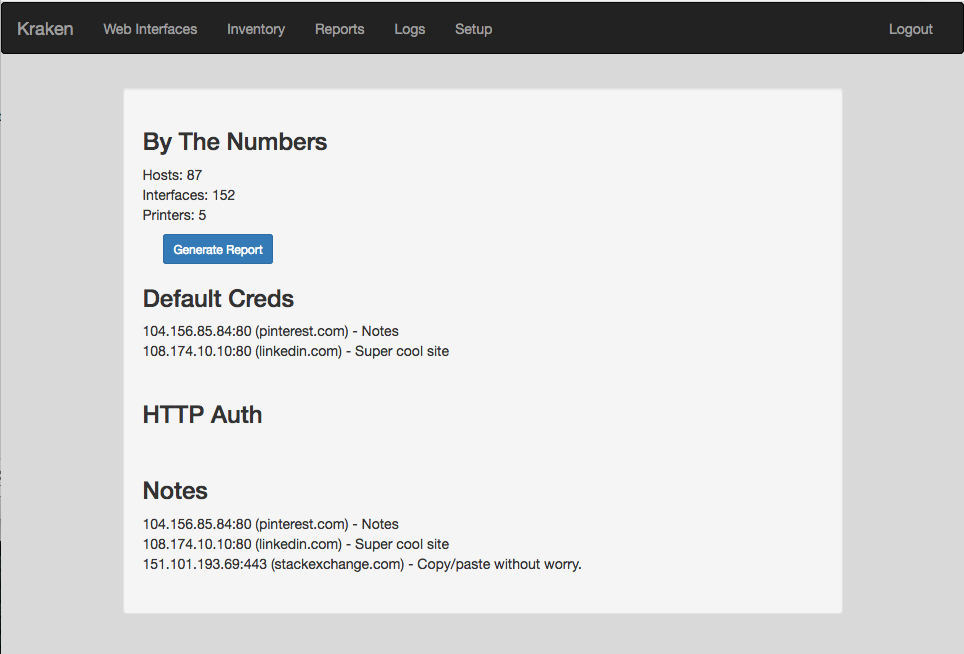Select Logs in the navigation bar

[410, 29]
